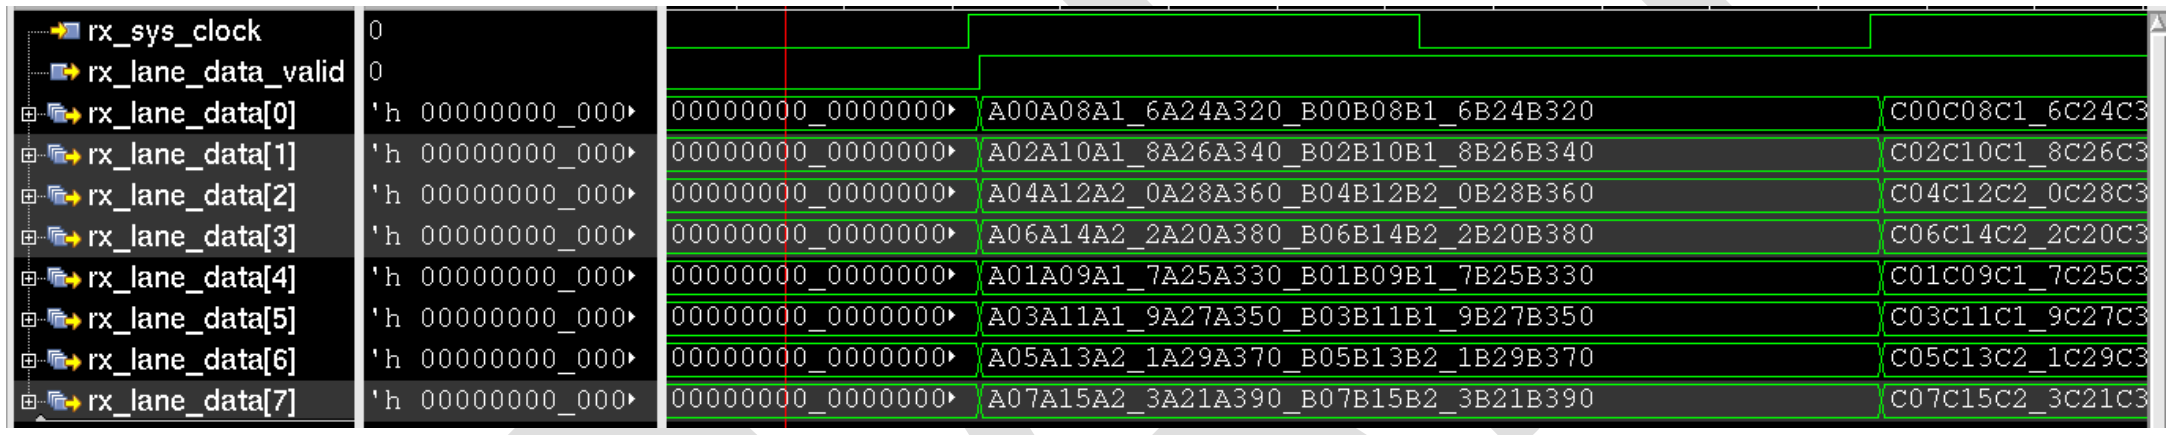Click the waveform vertical scrollbar up arrow
The image size is (2166, 435).
2157,23
